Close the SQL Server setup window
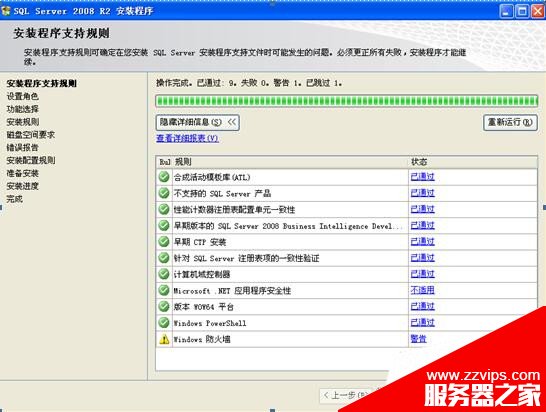546x412 pixels. pyautogui.click(x=538, y=11)
